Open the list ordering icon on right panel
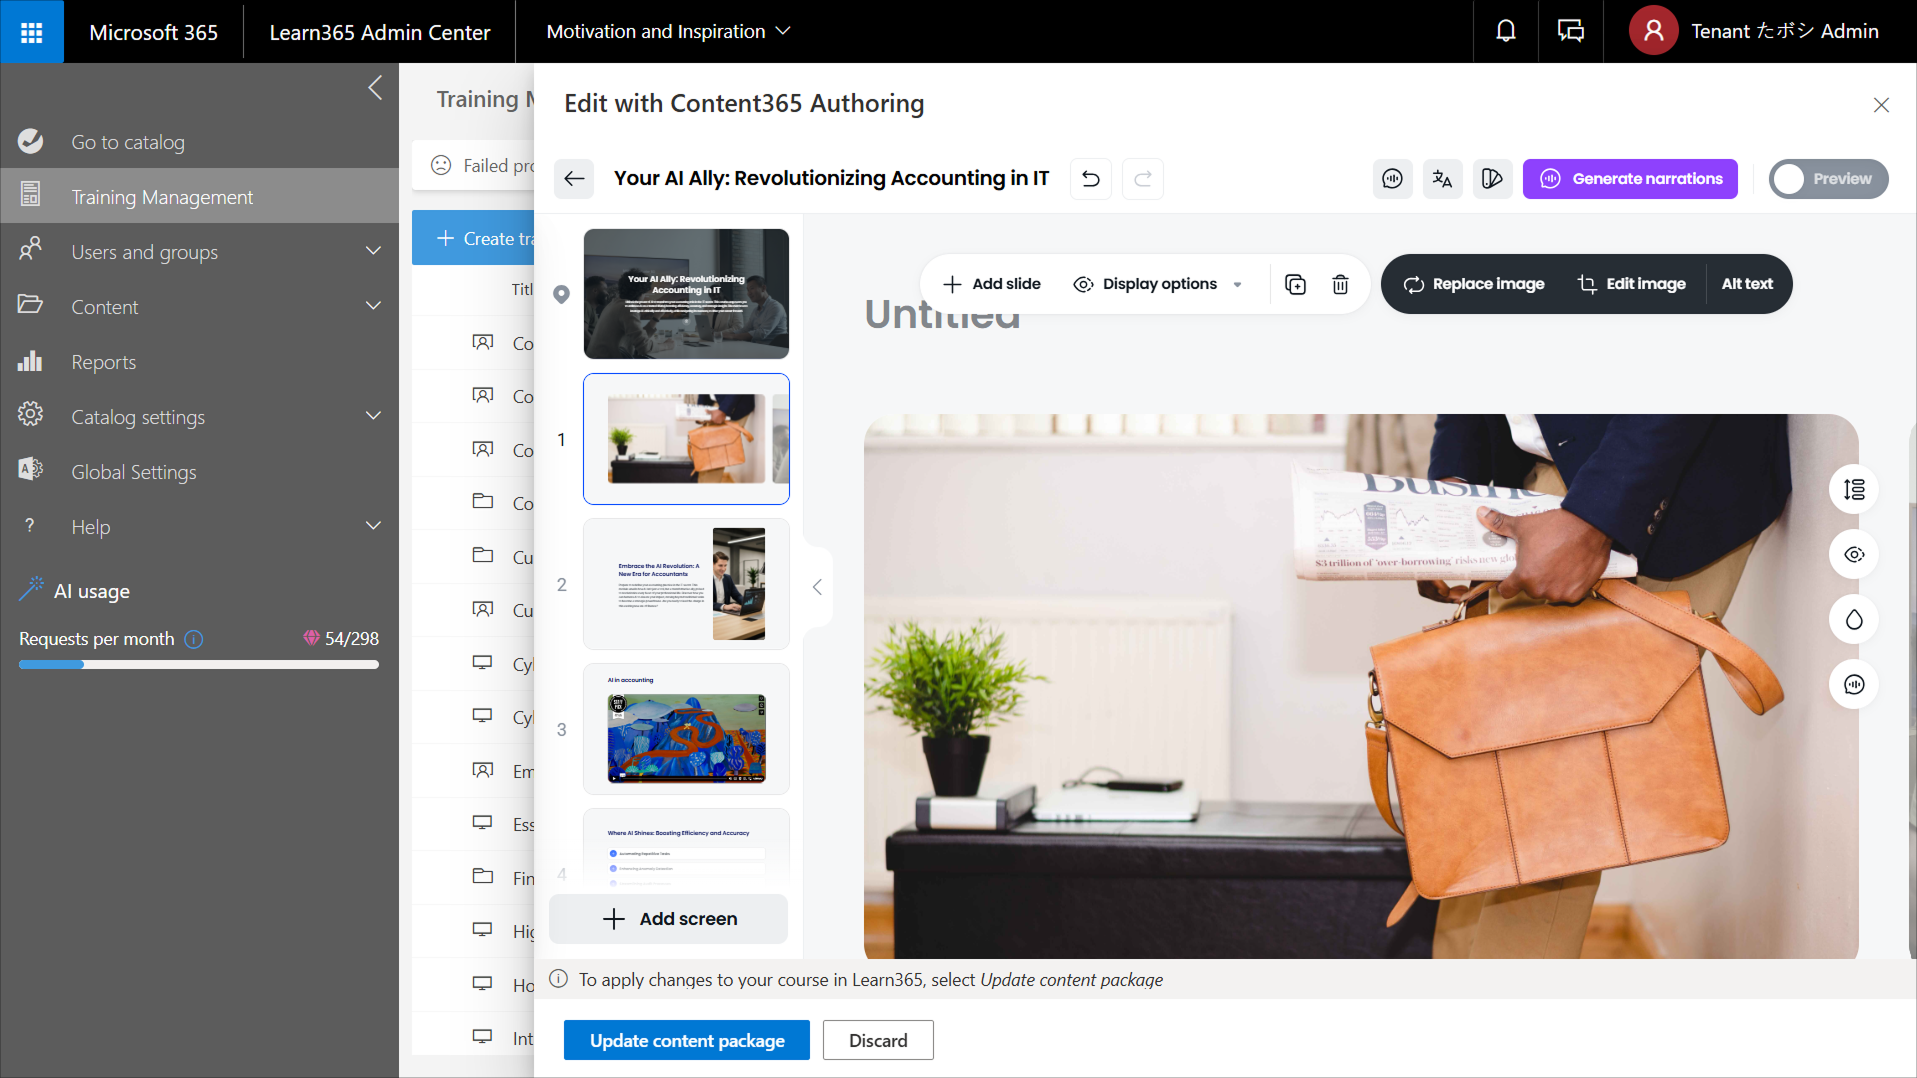This screenshot has width=1917, height=1078. [x=1853, y=490]
